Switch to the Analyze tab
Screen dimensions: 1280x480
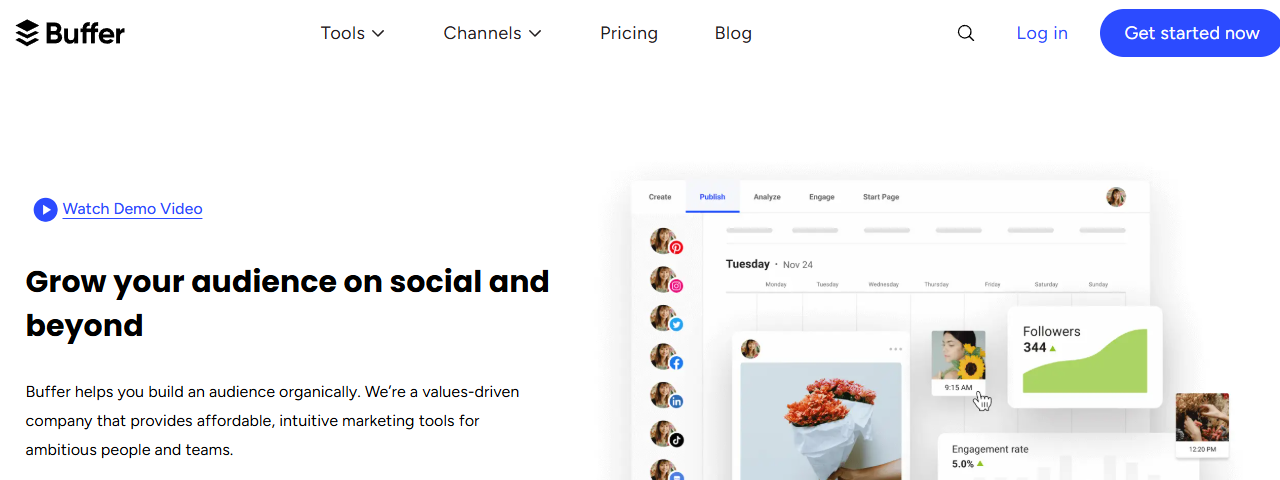(x=767, y=197)
